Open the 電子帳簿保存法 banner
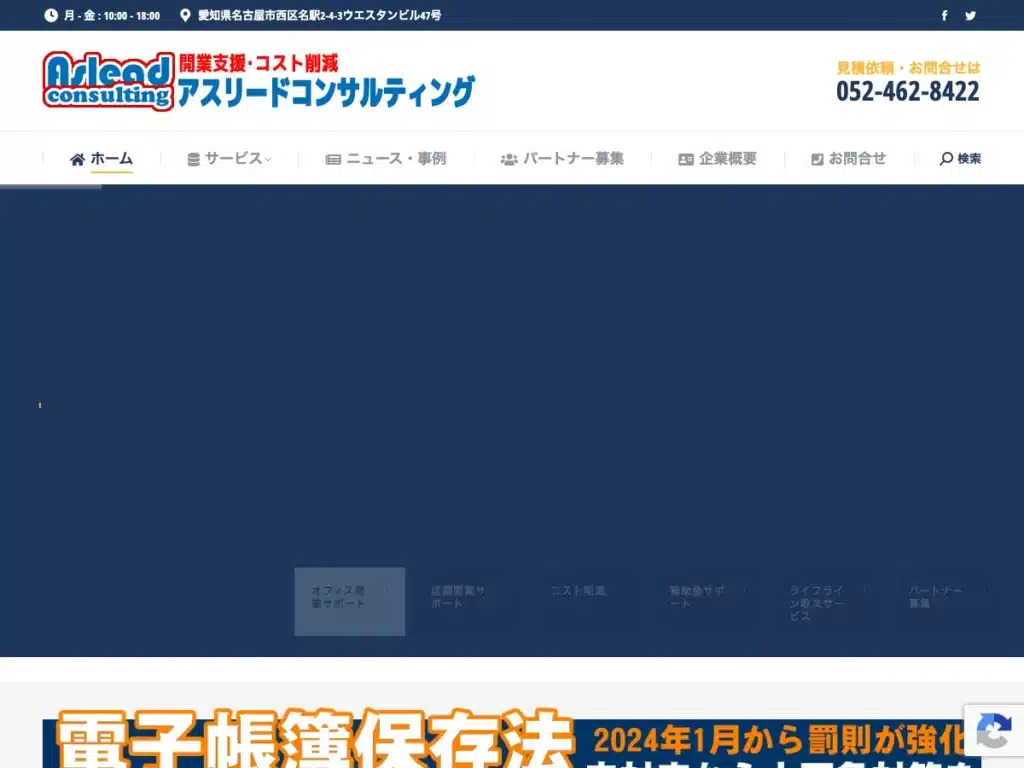 tap(511, 739)
